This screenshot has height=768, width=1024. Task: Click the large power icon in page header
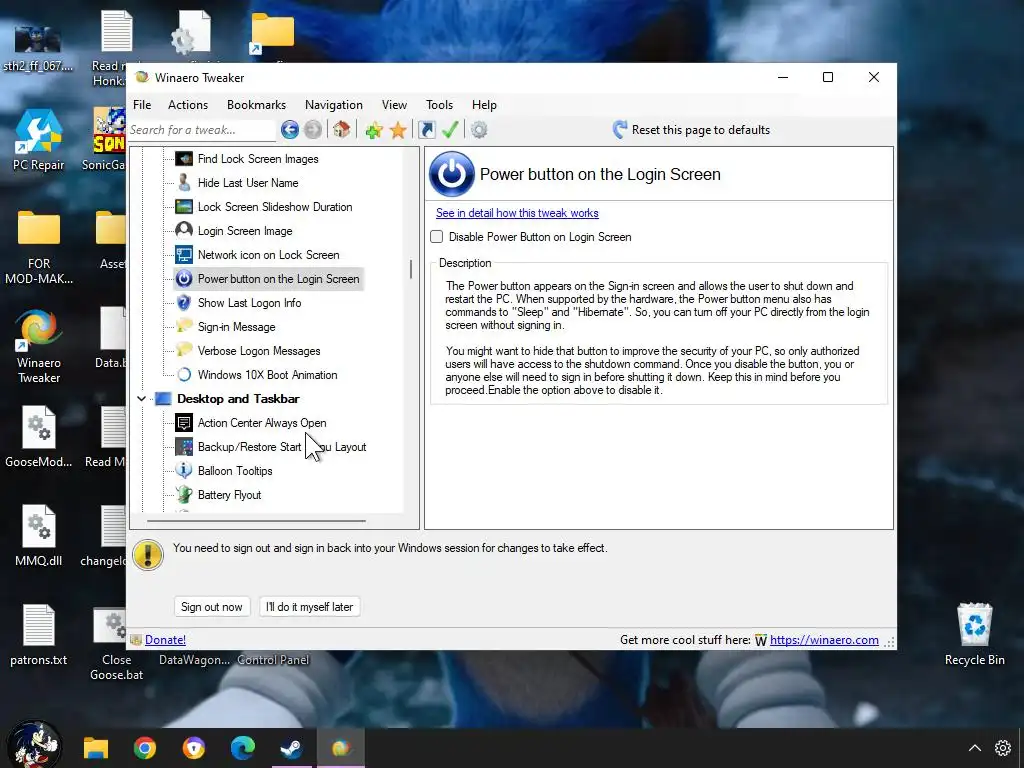click(451, 174)
